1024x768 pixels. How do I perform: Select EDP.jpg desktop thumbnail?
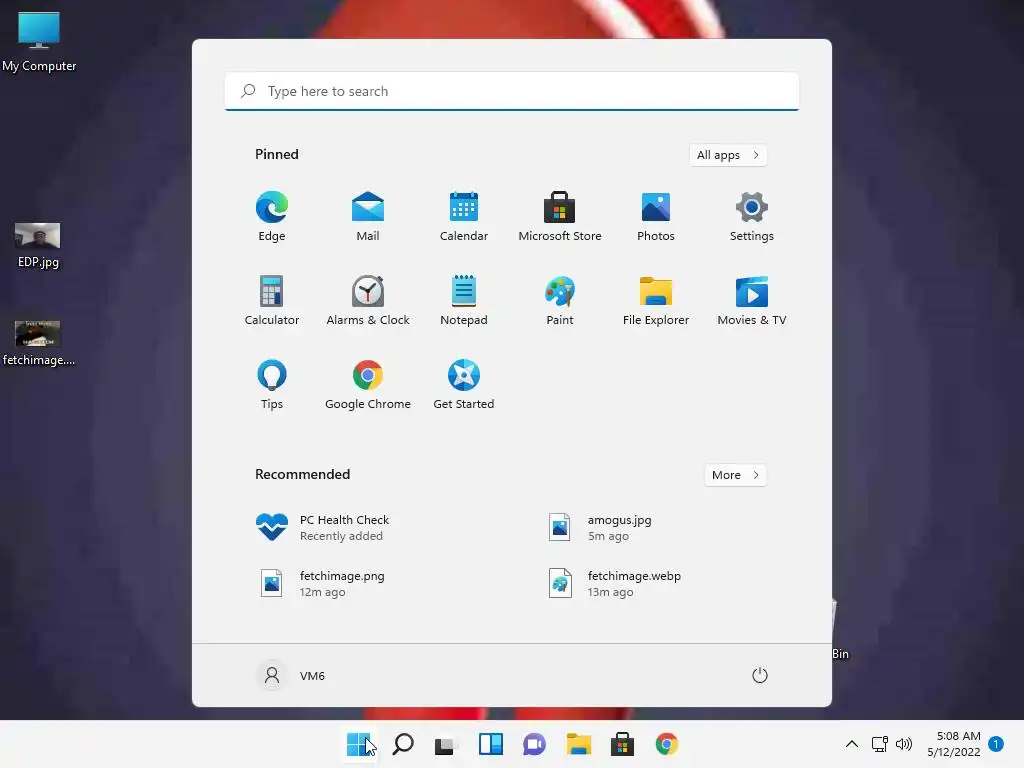tap(38, 246)
